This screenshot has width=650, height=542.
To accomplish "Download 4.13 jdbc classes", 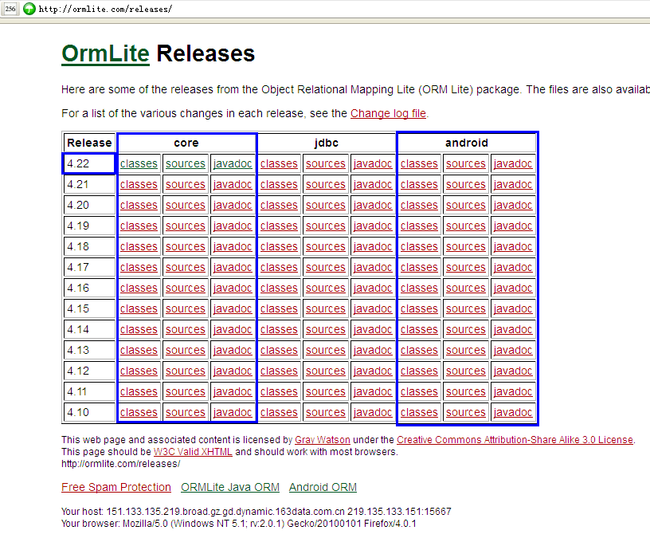I will (279, 350).
